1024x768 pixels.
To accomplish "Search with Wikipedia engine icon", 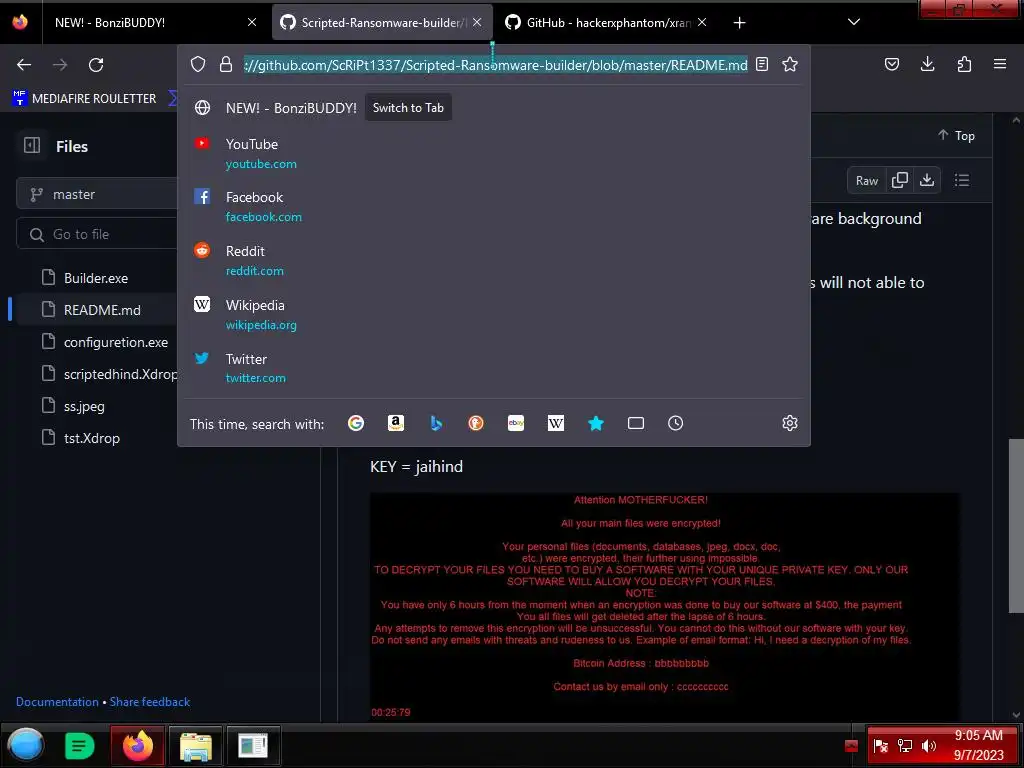I will [556, 423].
